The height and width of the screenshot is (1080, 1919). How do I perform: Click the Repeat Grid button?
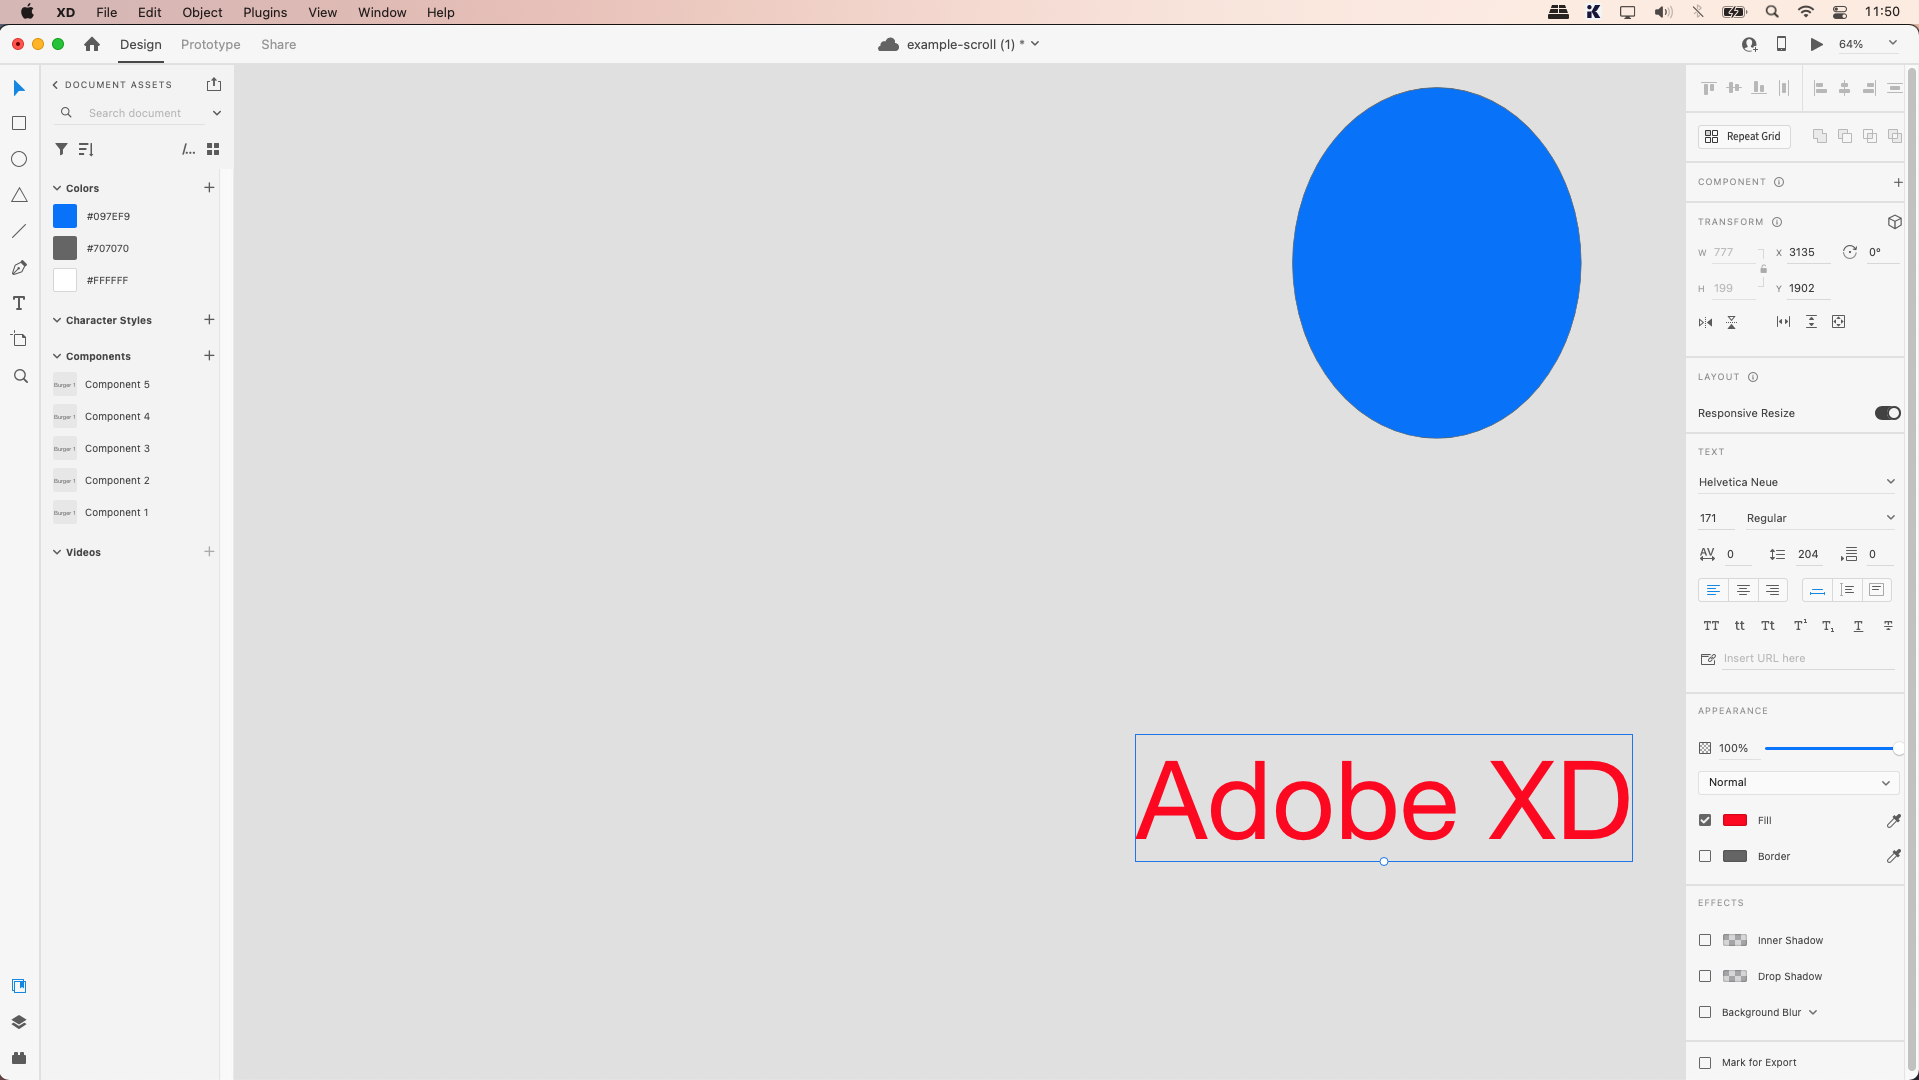coord(1743,136)
